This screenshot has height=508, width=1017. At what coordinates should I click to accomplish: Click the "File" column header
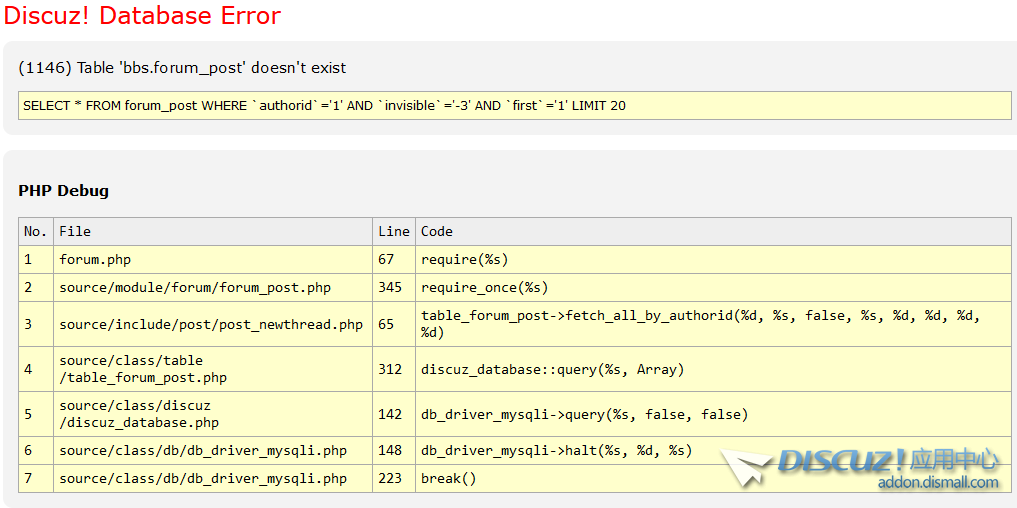click(213, 232)
